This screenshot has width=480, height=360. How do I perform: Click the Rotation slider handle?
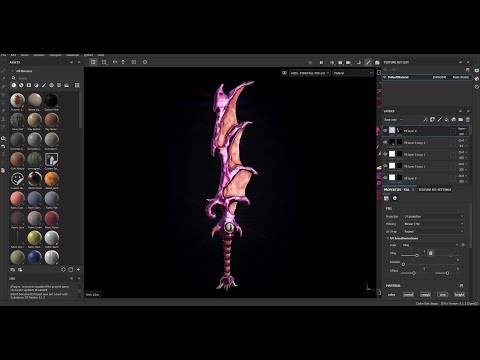coord(403,264)
